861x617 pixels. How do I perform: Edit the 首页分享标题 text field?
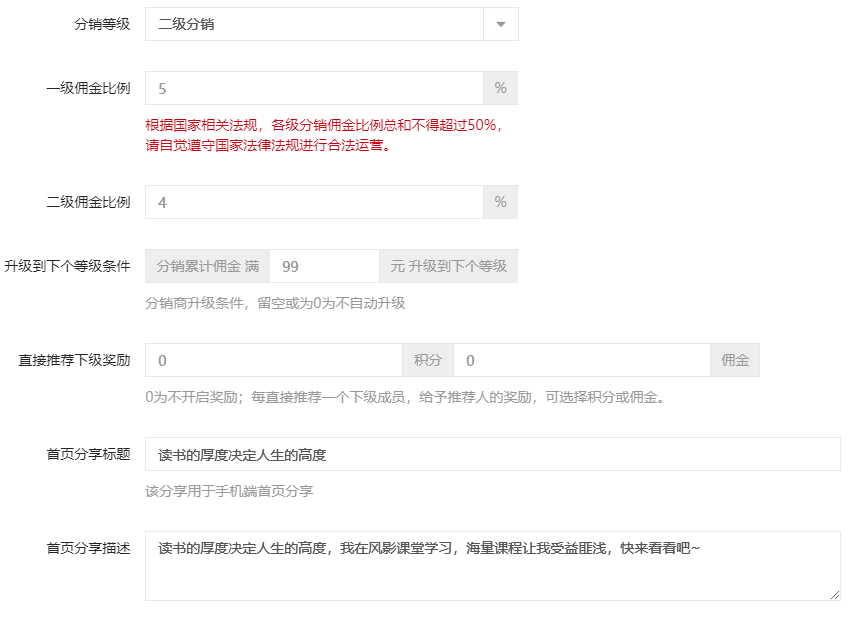[x=493, y=454]
